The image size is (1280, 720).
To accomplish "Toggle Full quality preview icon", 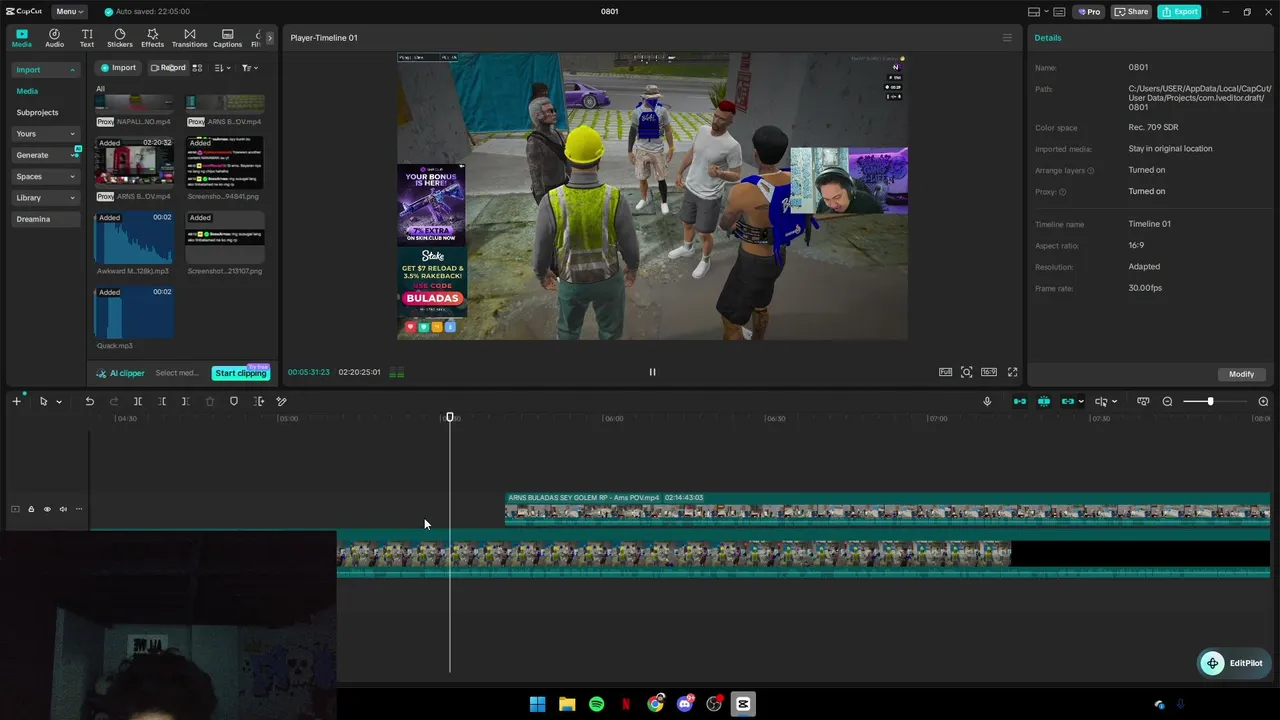I will point(945,372).
